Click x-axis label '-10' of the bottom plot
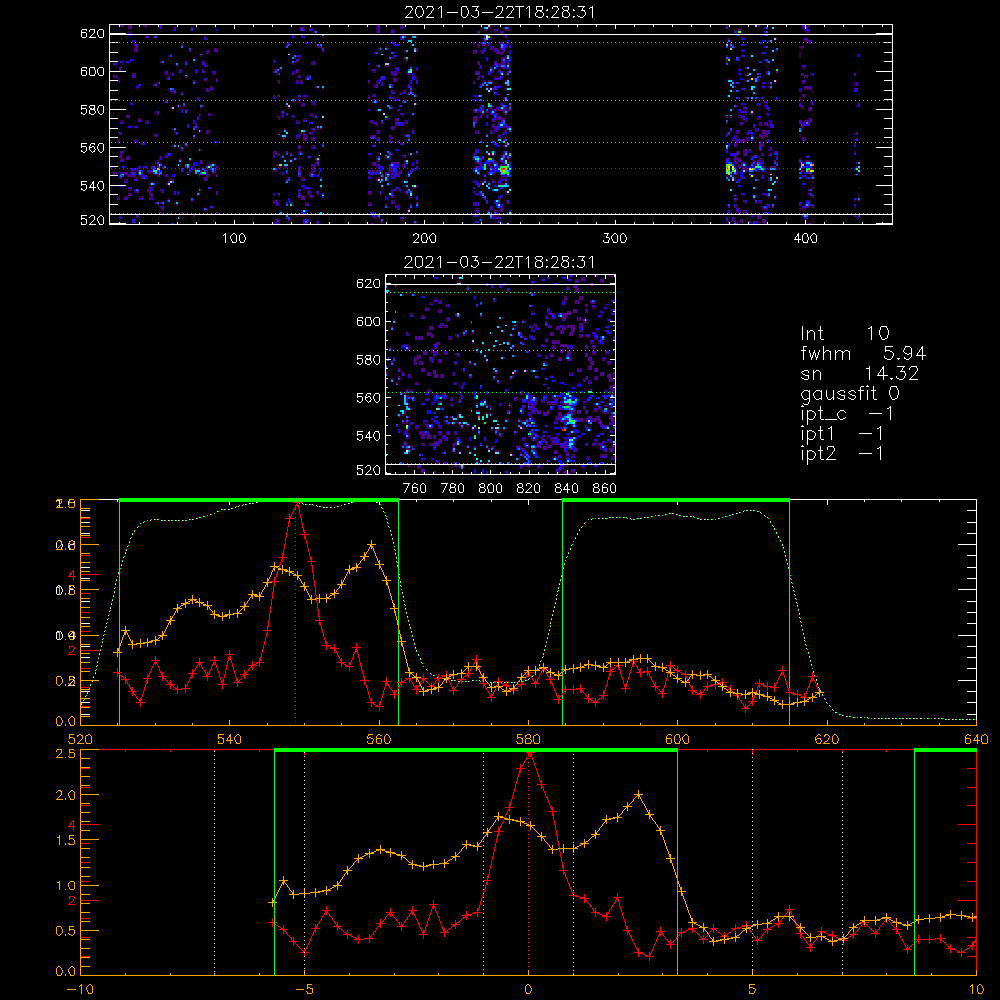1000x1000 pixels. click(x=80, y=990)
